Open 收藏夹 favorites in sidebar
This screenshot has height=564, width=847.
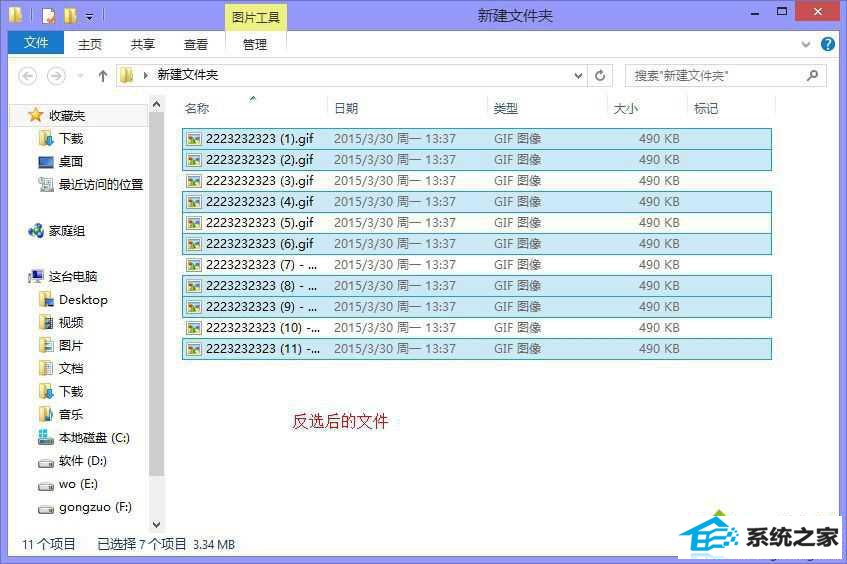coord(66,116)
